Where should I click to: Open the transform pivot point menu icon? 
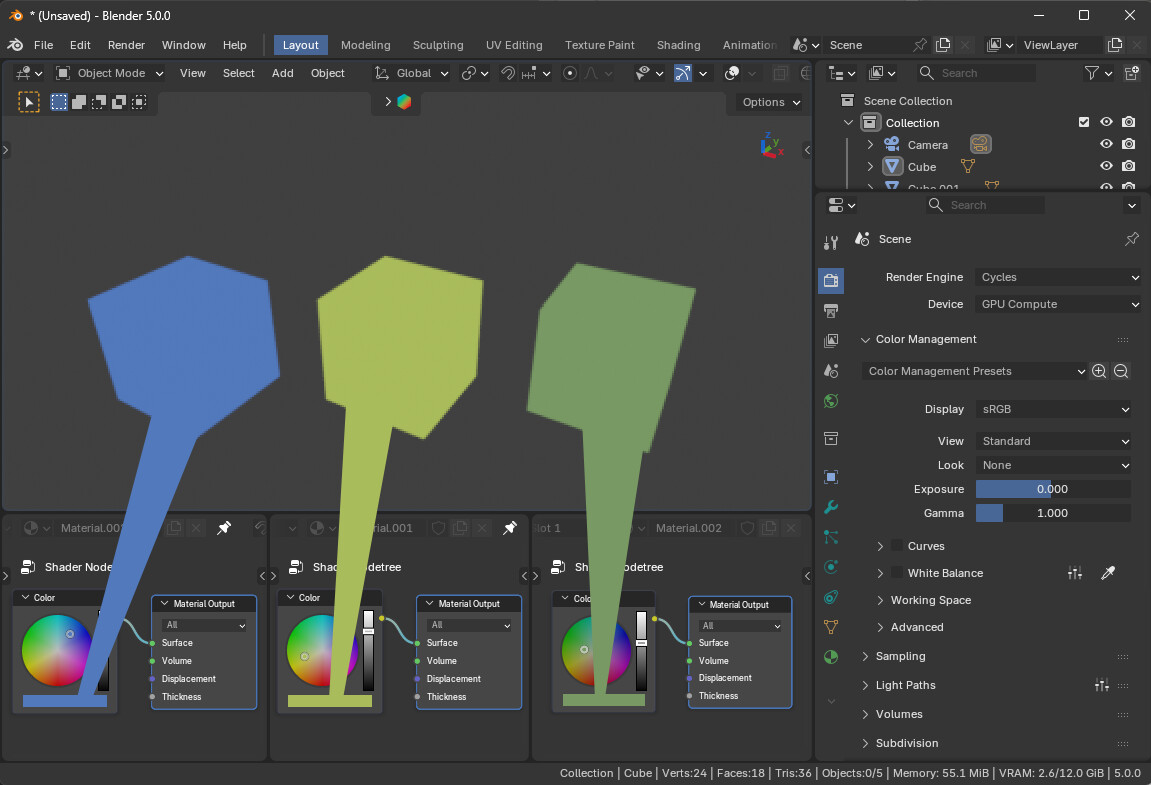pyautogui.click(x=474, y=73)
